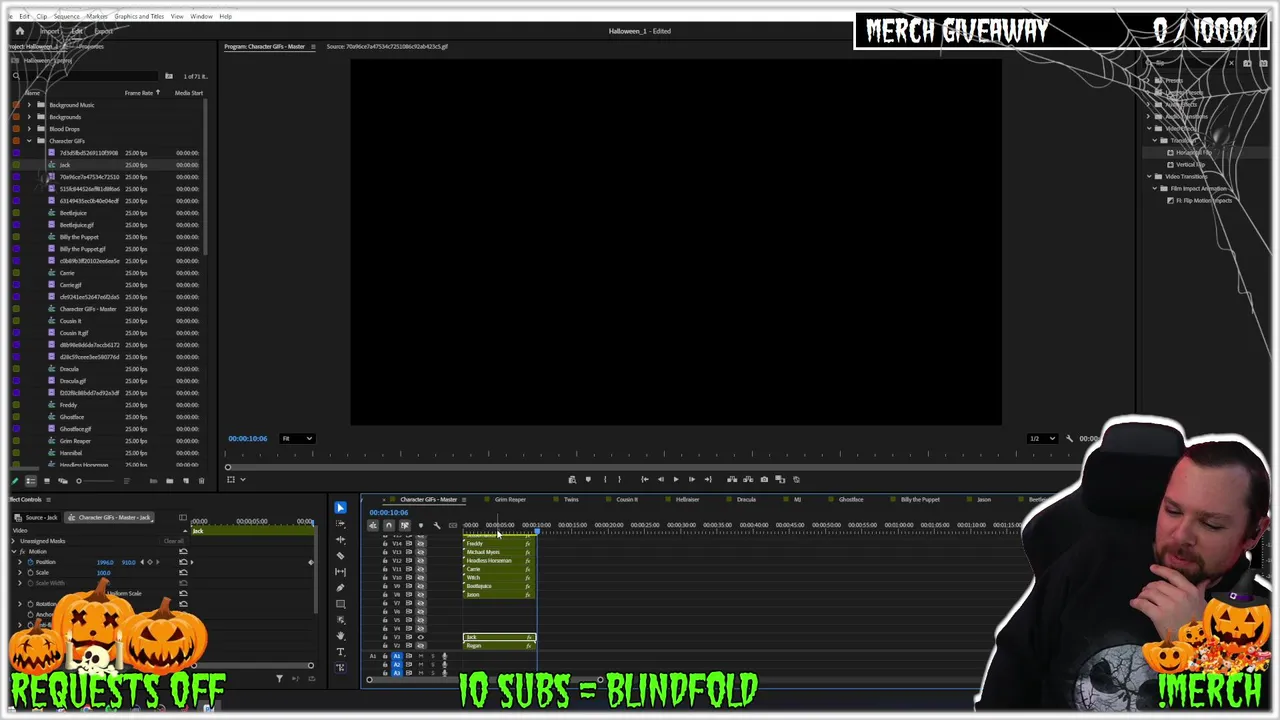Screen dimensions: 1280x720
Task: Select the Selection tool in timeline toolbar
Action: (x=340, y=507)
